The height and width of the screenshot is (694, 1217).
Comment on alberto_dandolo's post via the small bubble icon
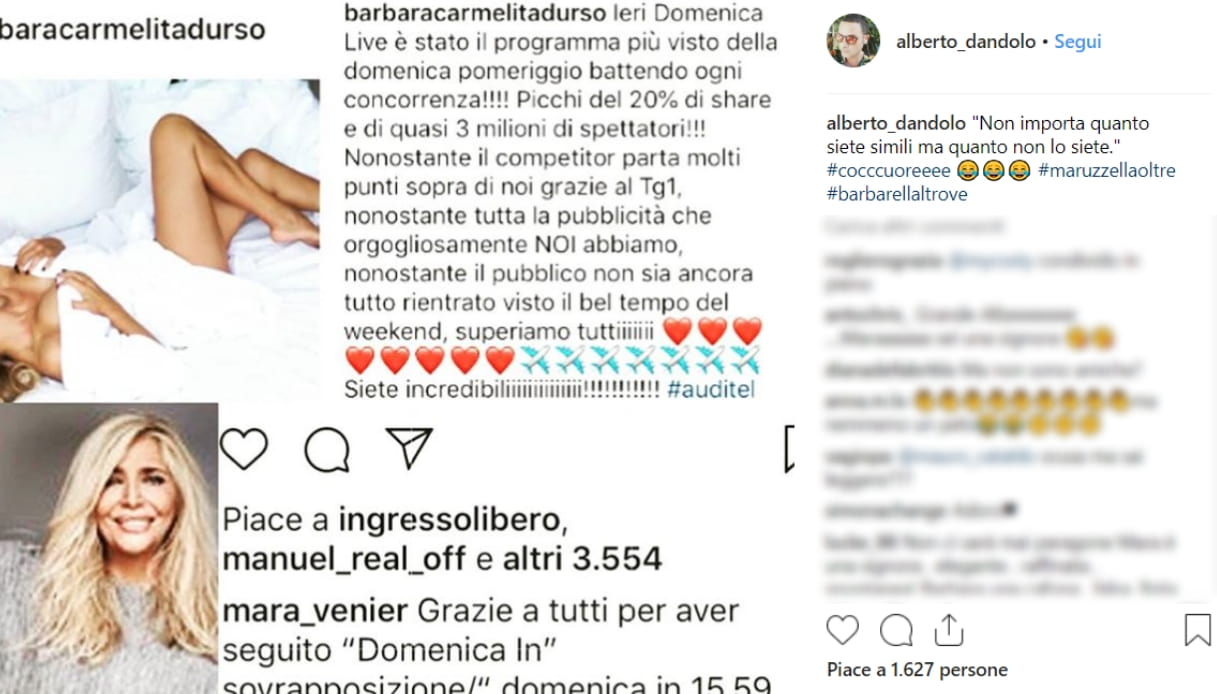pyautogui.click(x=896, y=630)
